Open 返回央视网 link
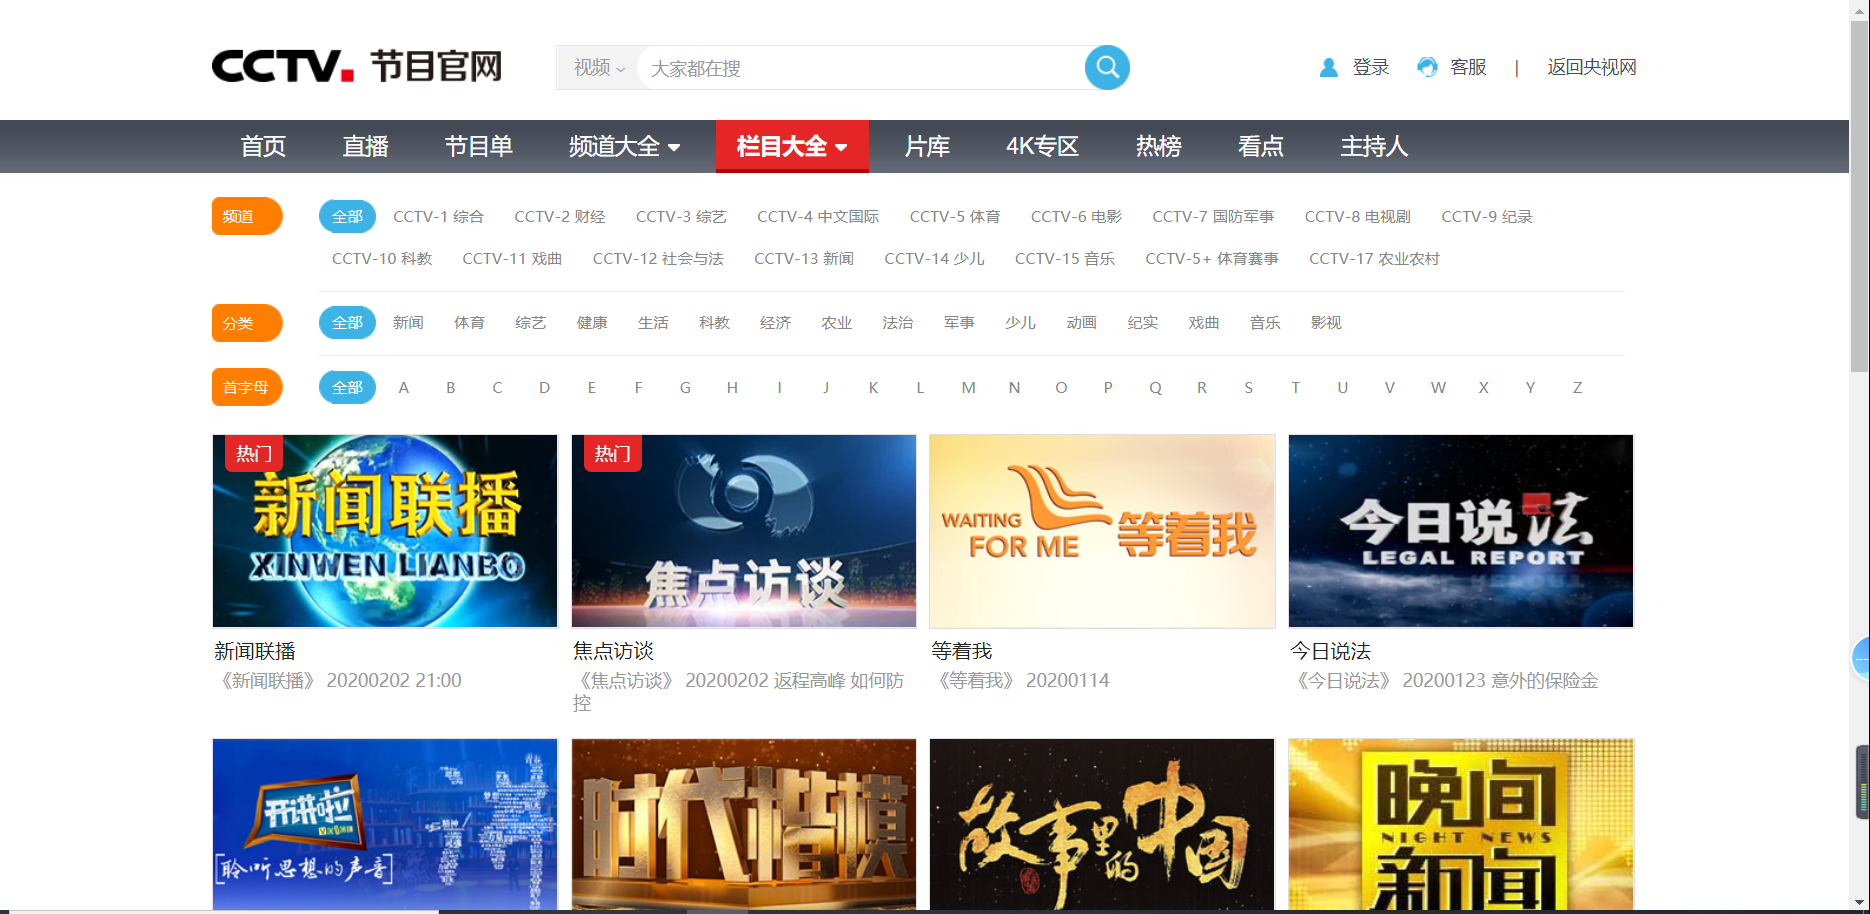 coord(1590,67)
